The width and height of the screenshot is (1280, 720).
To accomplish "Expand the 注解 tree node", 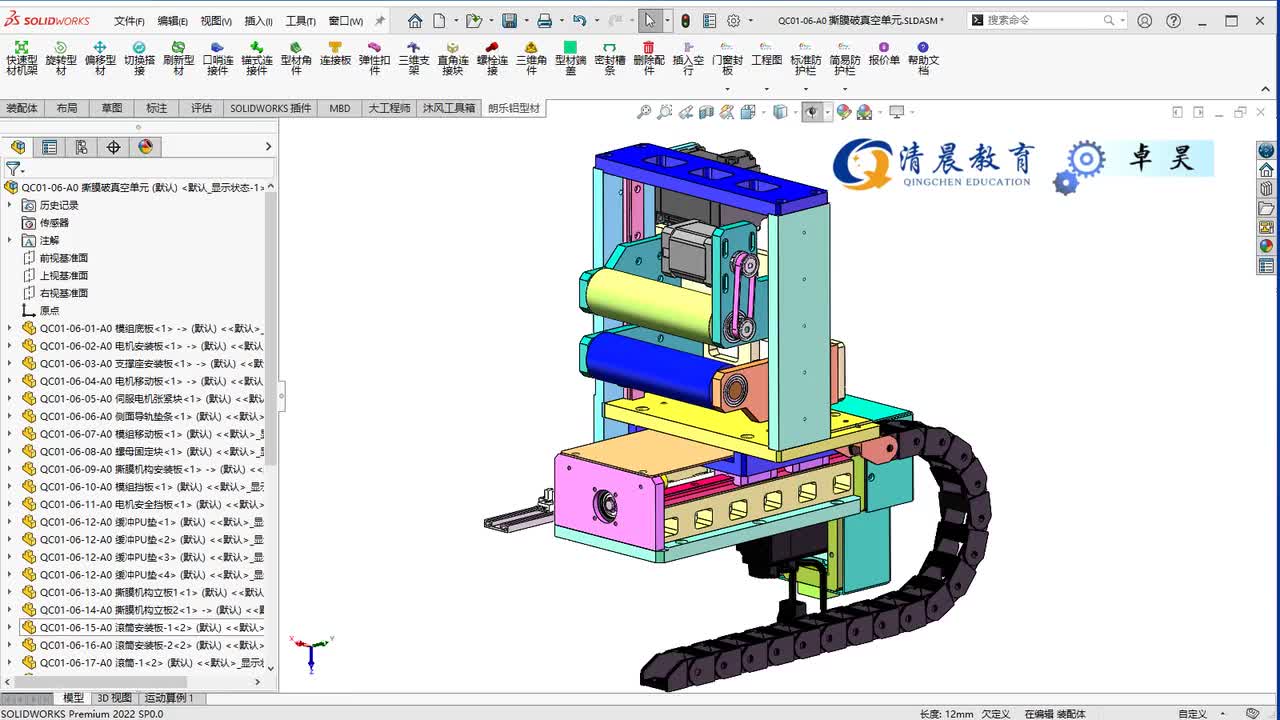I will pos(10,240).
